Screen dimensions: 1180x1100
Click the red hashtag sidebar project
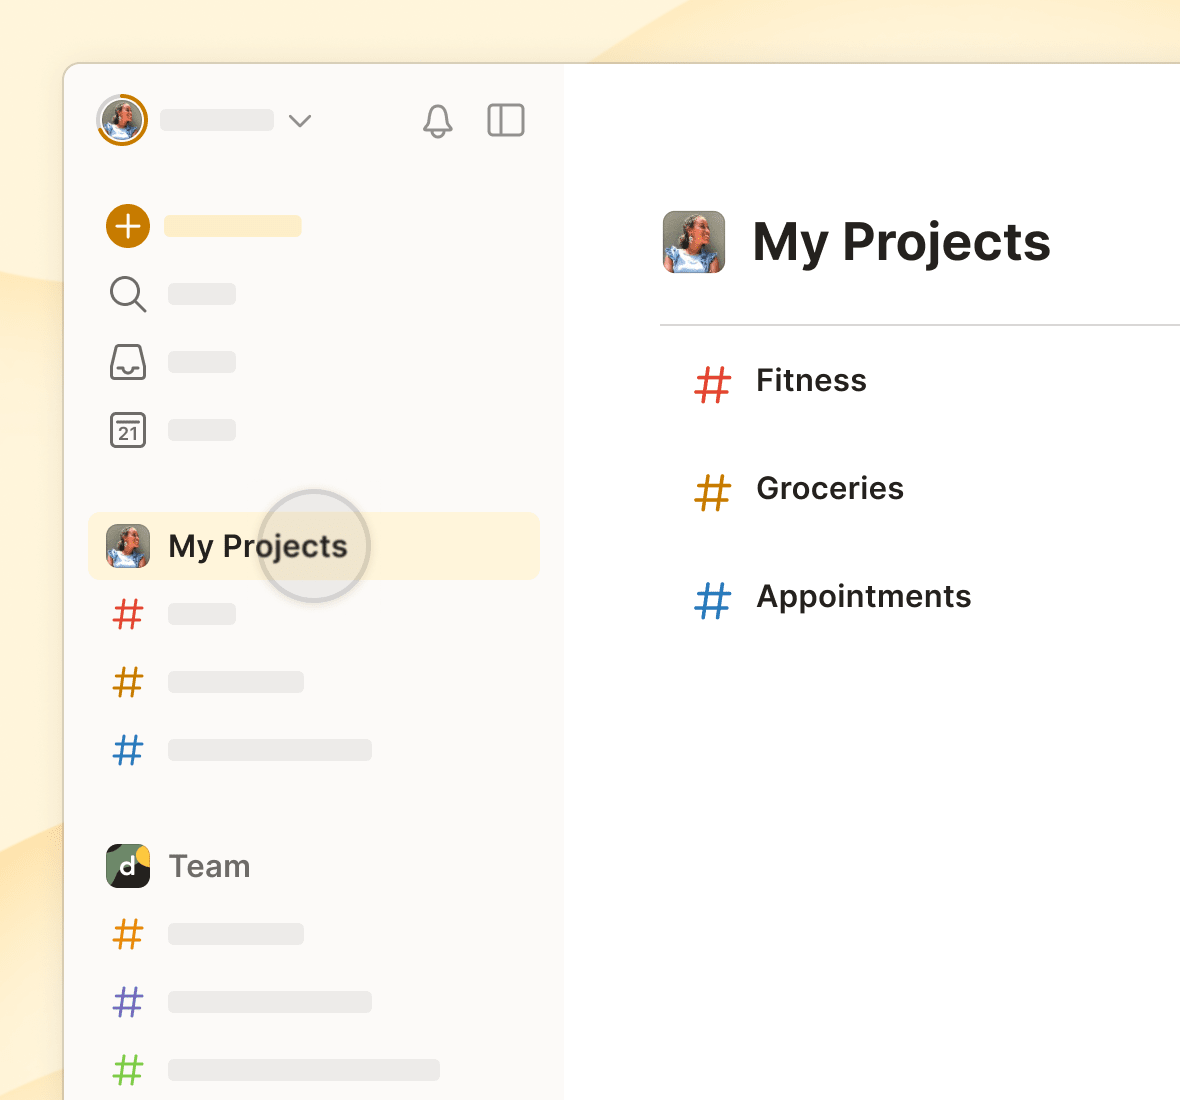click(x=128, y=614)
